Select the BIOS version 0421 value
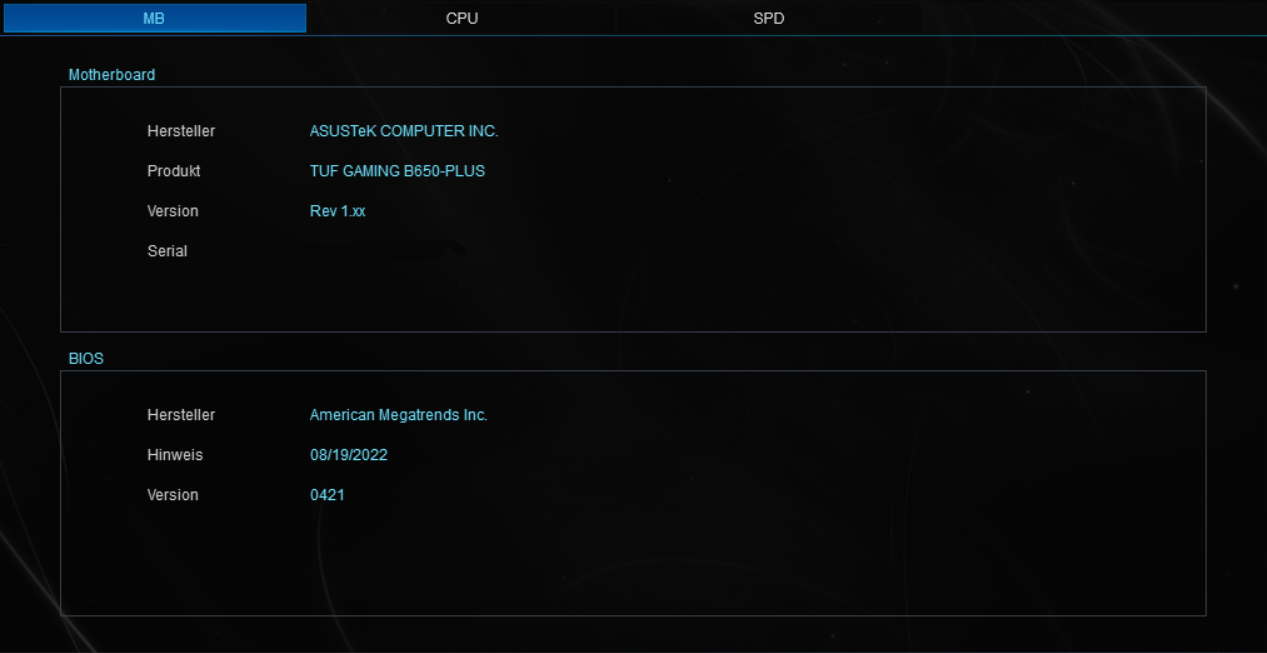Screen dimensions: 1267x653 tap(327, 495)
